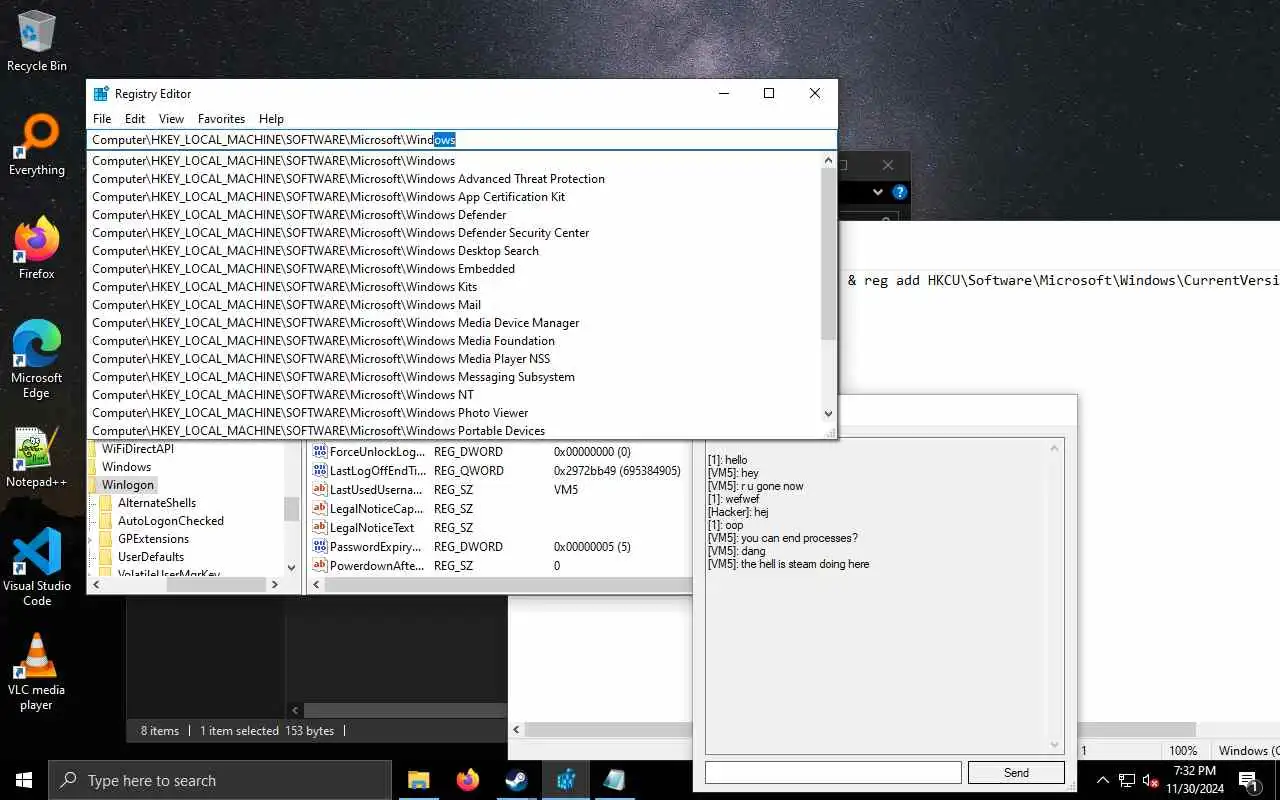Viewport: 1280px width, 800px height.
Task: Select the LastLogOffEndTime QWORD value icon
Action: pyautogui.click(x=320, y=471)
